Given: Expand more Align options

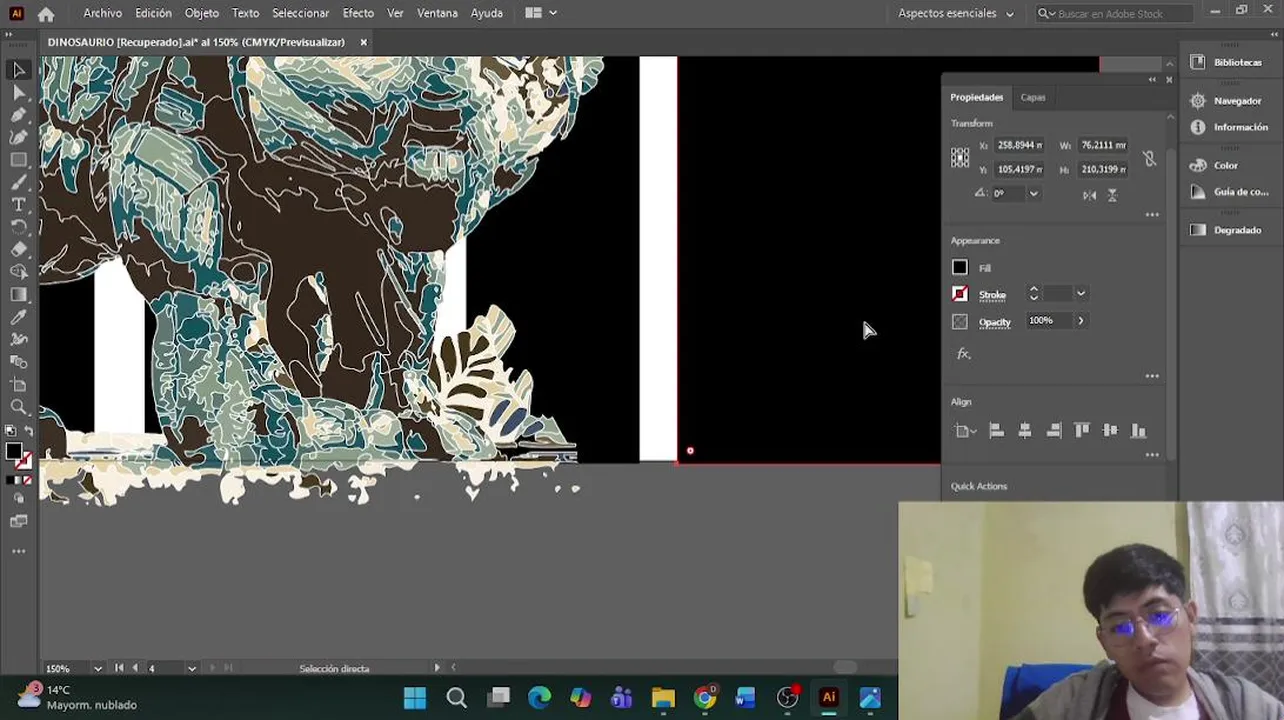Looking at the screenshot, I should point(1152,455).
